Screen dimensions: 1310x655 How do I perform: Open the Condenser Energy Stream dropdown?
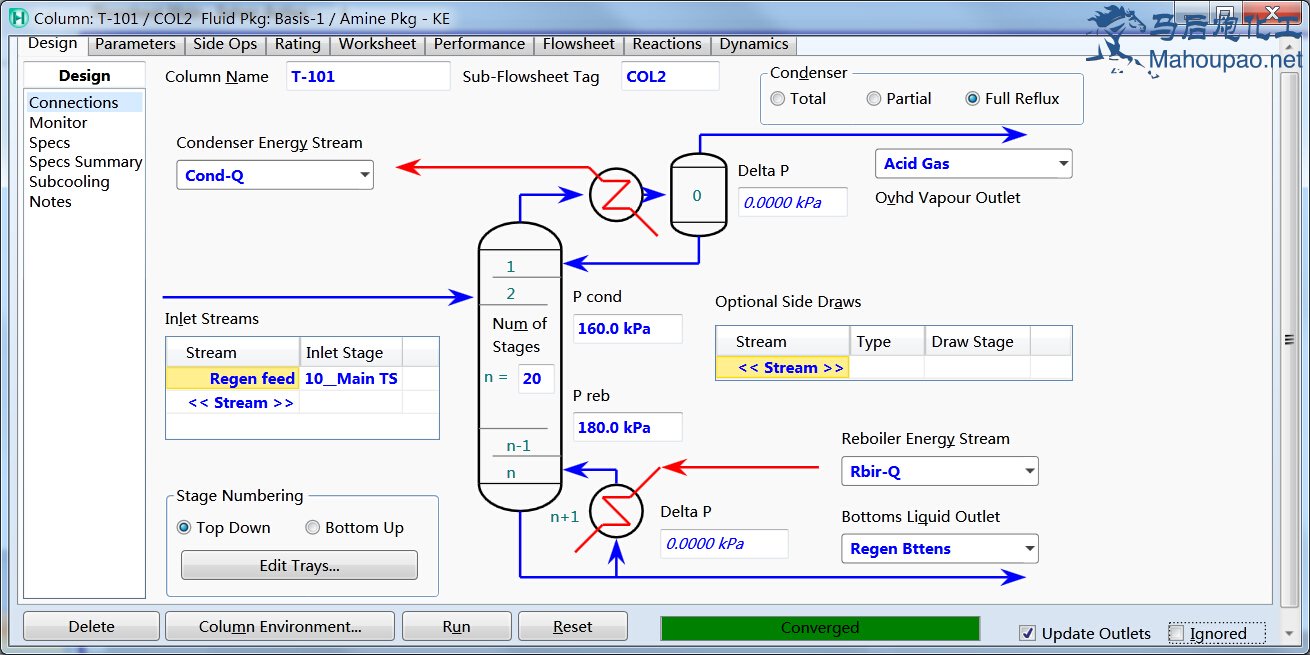363,176
